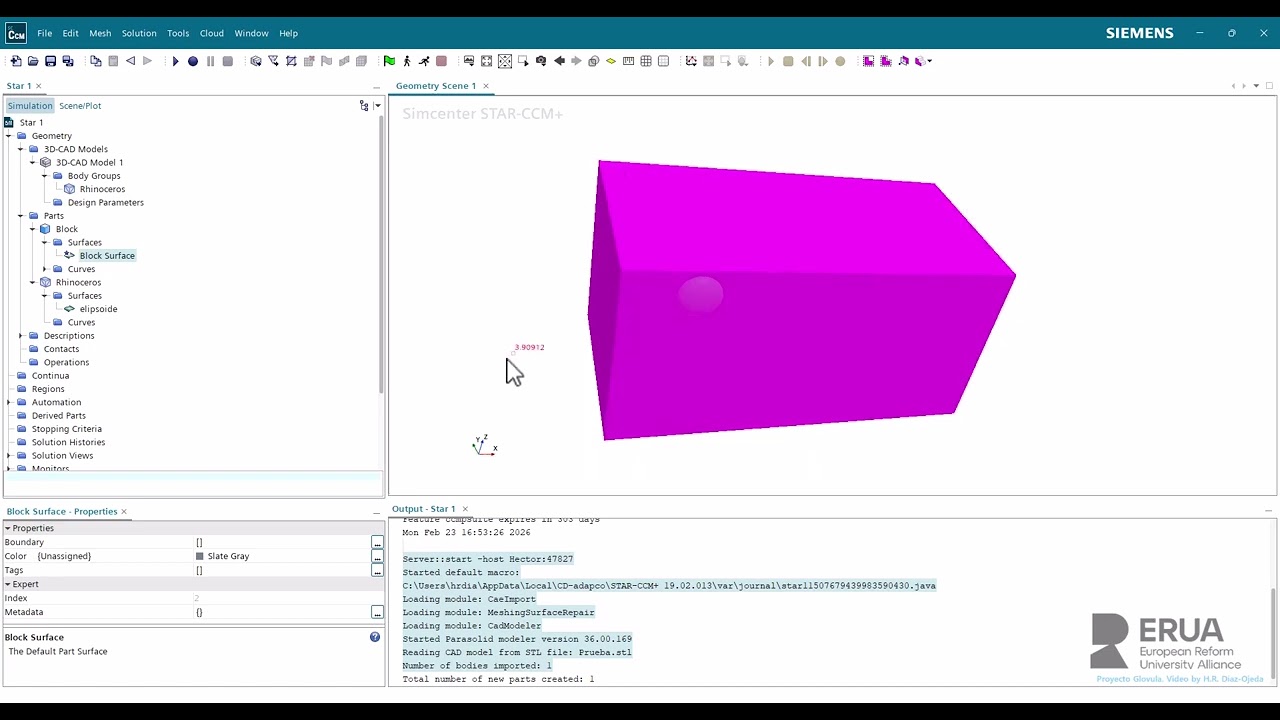
Task: Click the help icon in Properties panel
Action: (375, 637)
